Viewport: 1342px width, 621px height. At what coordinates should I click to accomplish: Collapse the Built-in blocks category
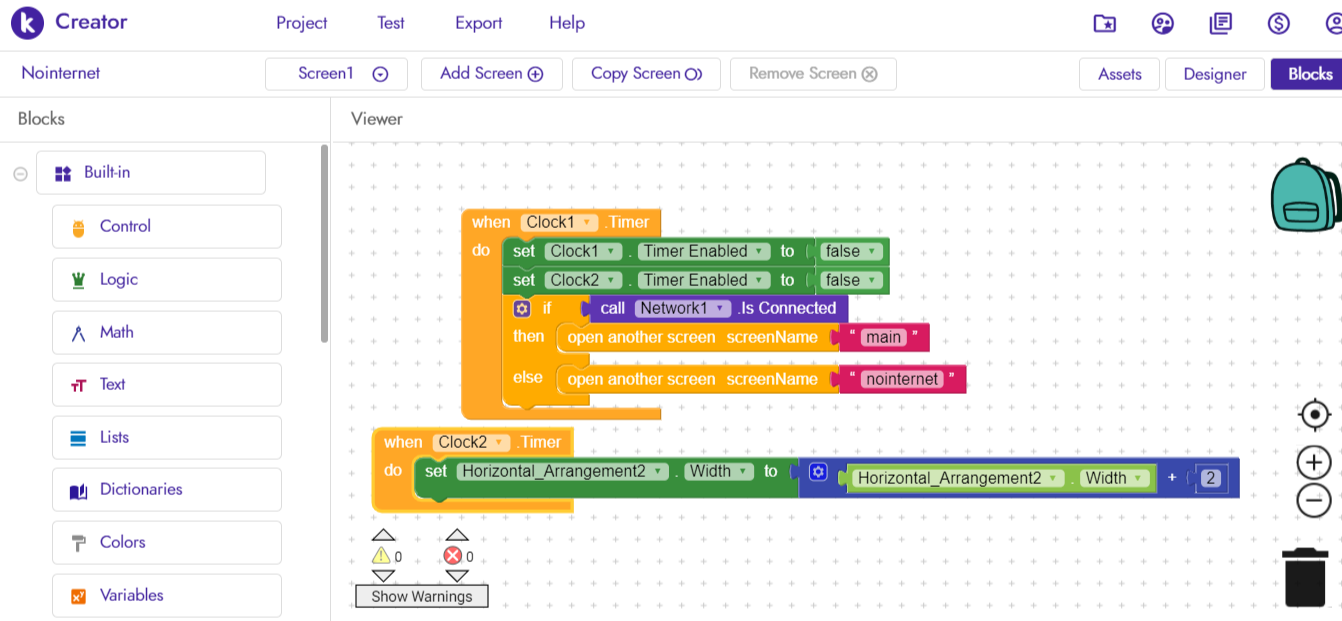coord(20,174)
